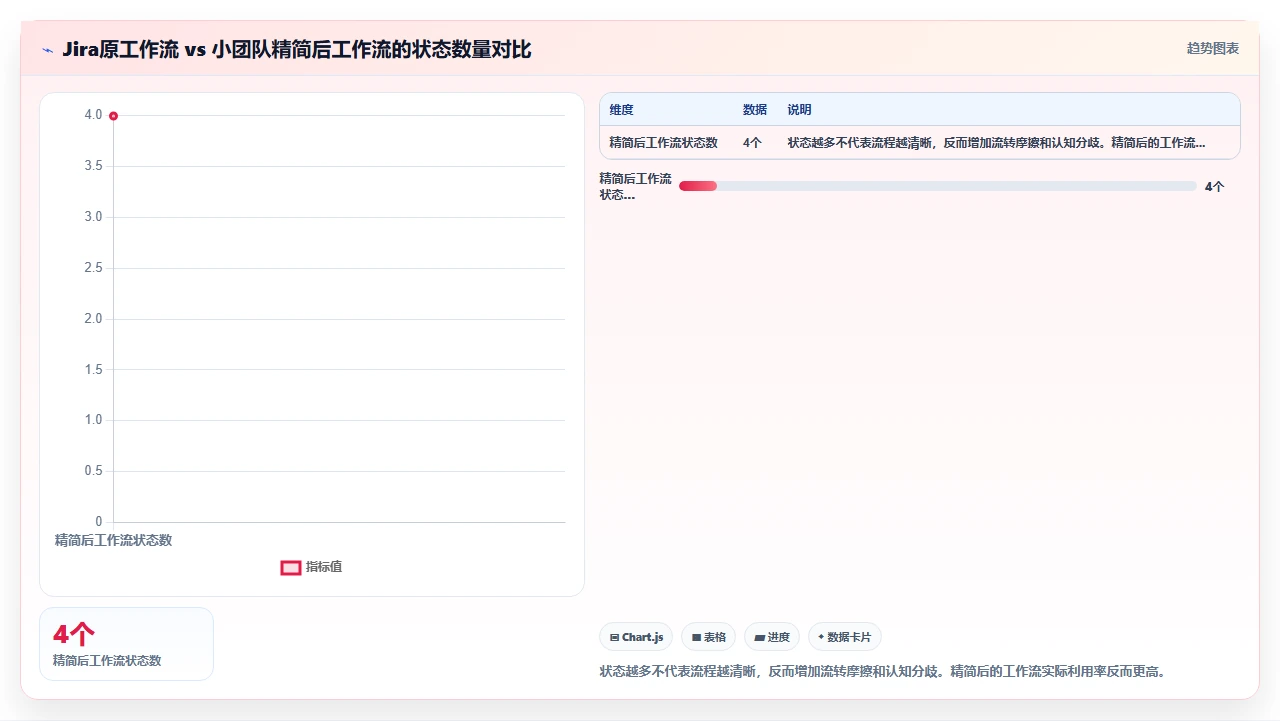Image resolution: width=1280 pixels, height=721 pixels.
Task: Click the progress label 精简后工作流状态...
Action: coord(636,187)
